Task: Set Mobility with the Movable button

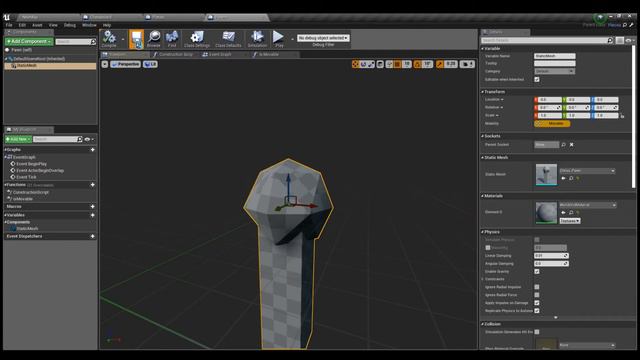Action: (552, 123)
